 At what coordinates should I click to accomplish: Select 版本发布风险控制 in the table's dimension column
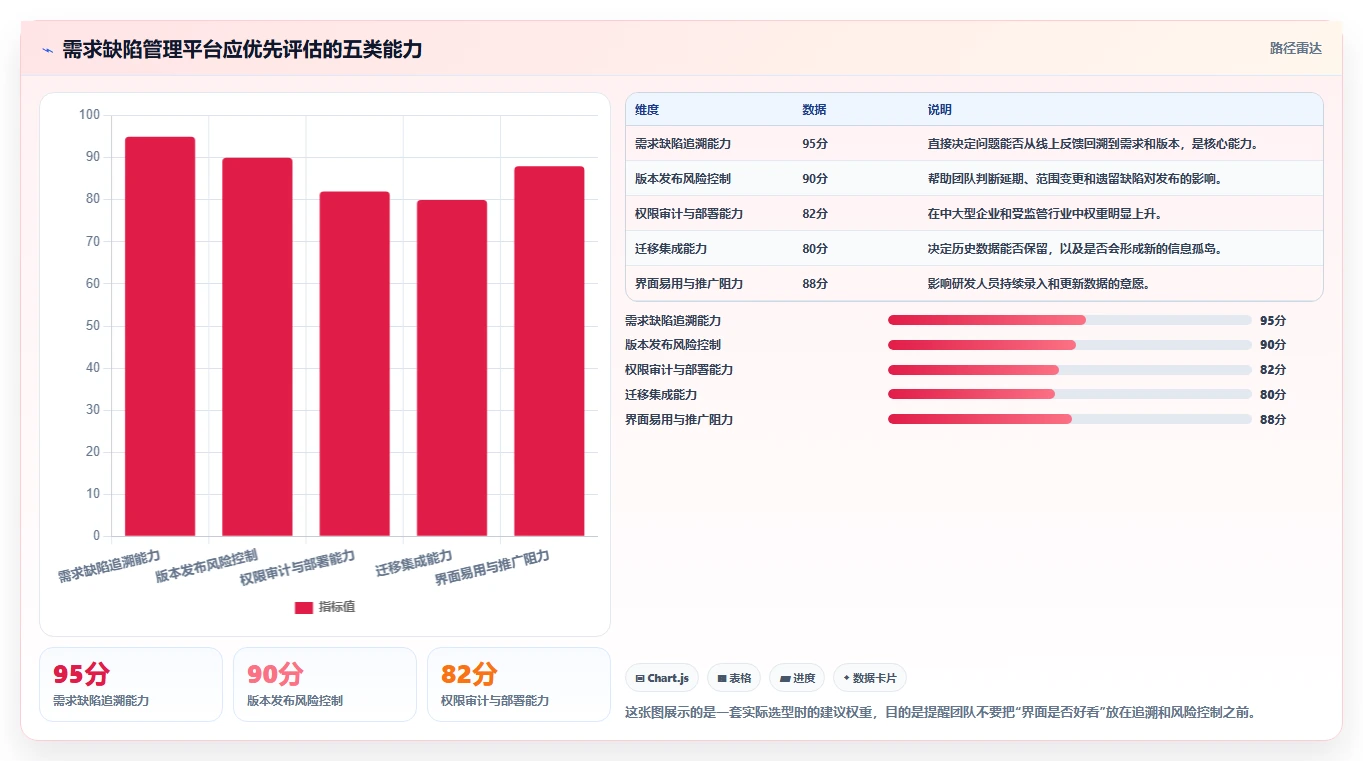pos(683,179)
